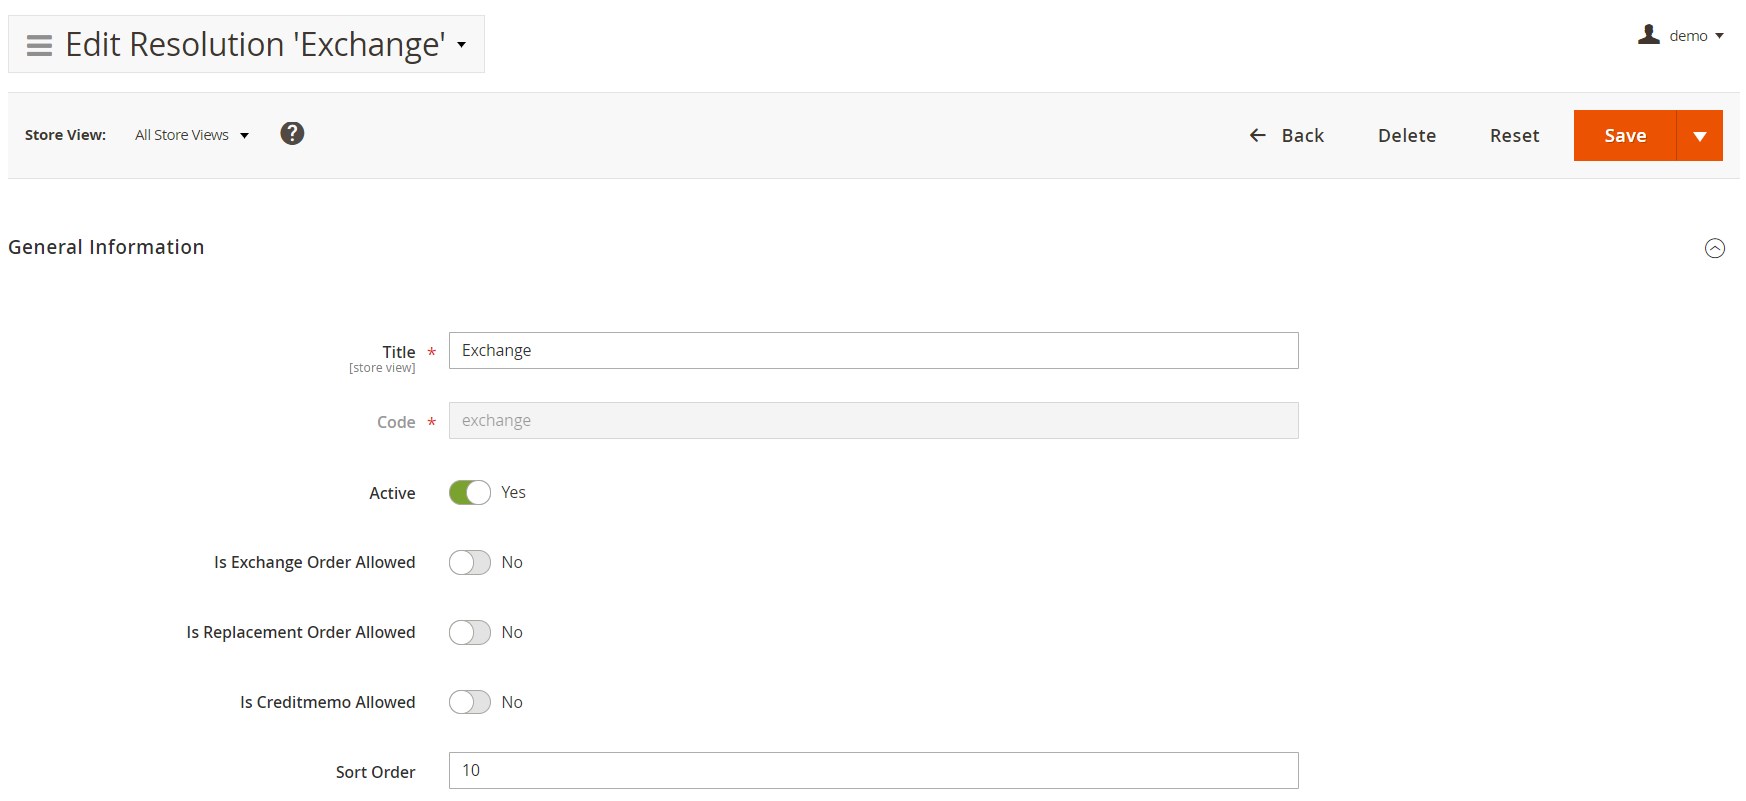Collapse the General Information section
Screen dimensions: 1746x801
coord(1715,248)
